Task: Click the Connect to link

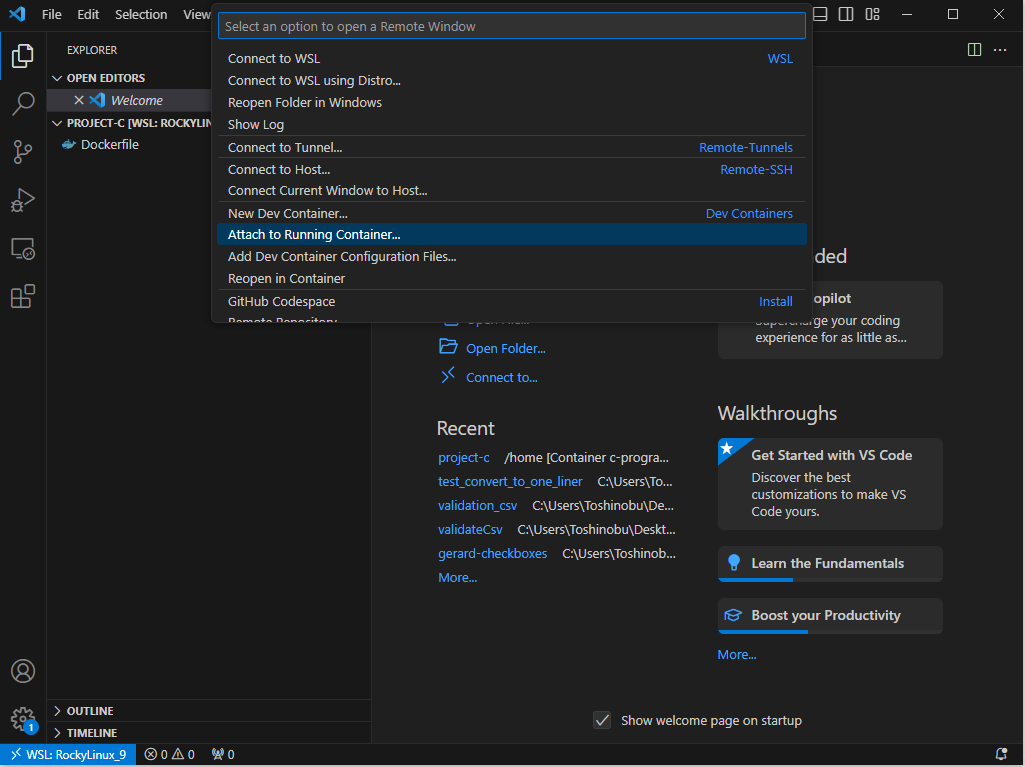Action: pos(501,377)
